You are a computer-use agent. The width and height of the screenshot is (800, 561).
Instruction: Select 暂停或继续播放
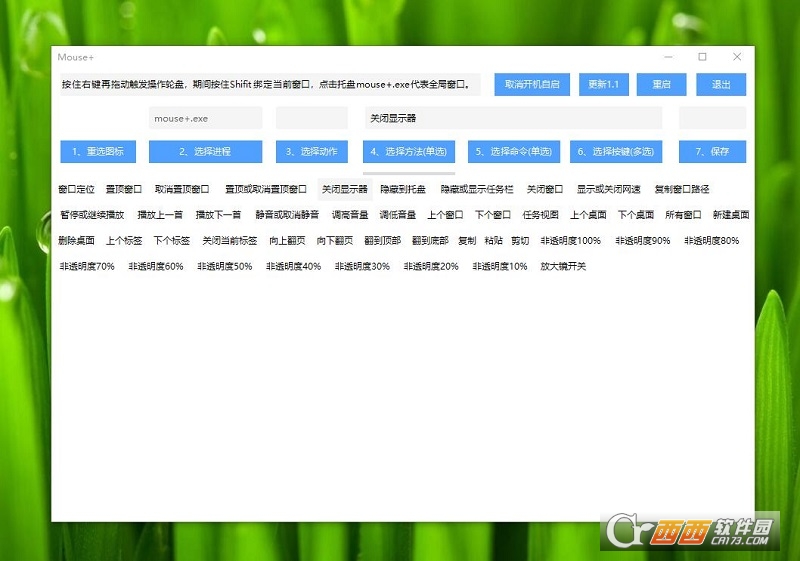92,215
